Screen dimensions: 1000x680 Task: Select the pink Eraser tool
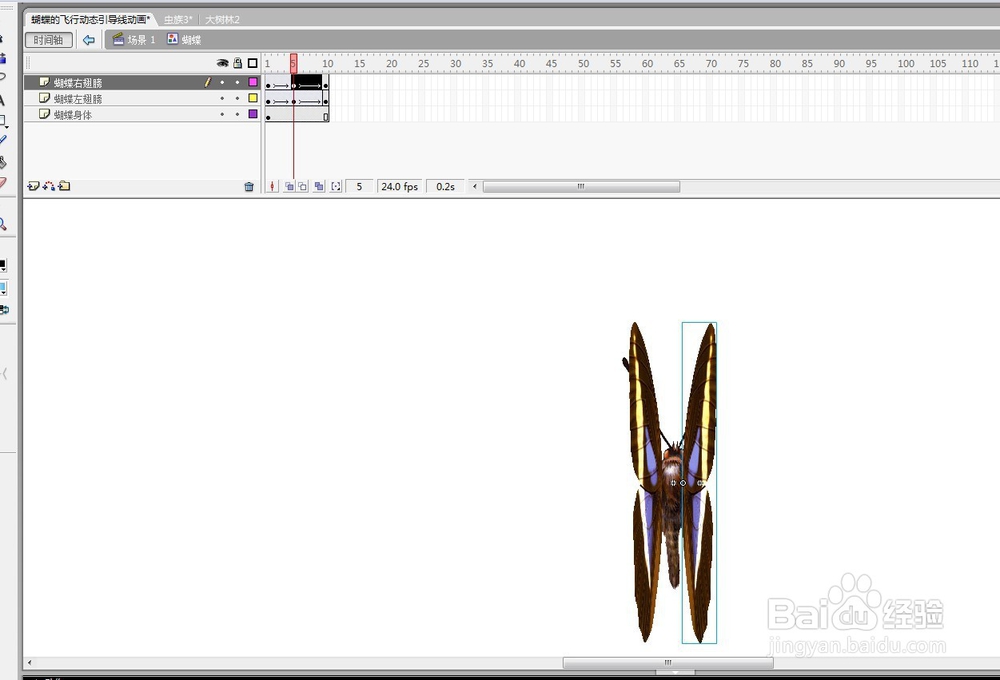point(3,183)
